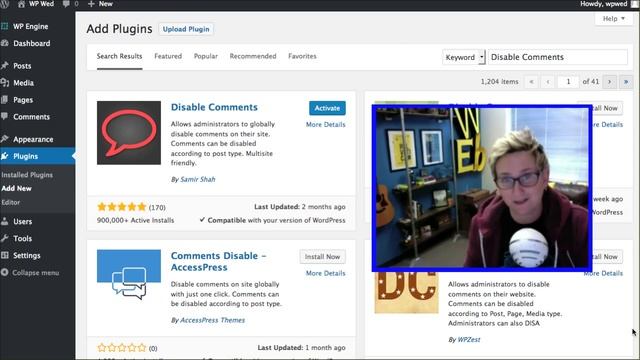Open More Details for Comments Disable AccessPress
Image resolution: width=640 pixels, height=360 pixels.
325,273
